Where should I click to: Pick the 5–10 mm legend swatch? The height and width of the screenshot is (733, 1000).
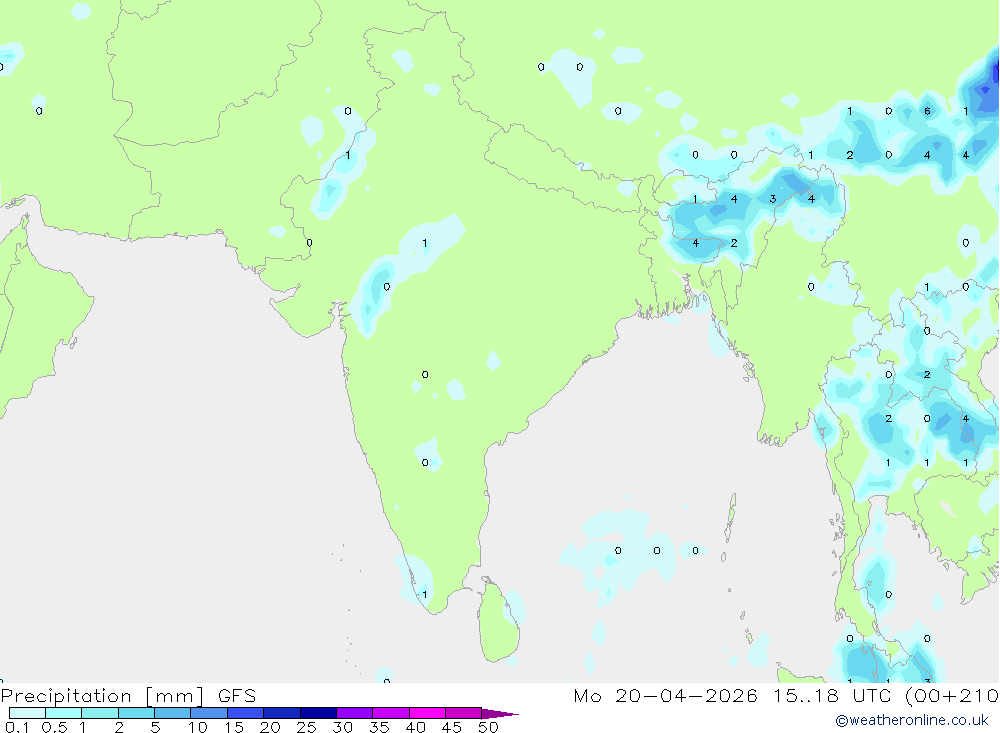point(172,713)
